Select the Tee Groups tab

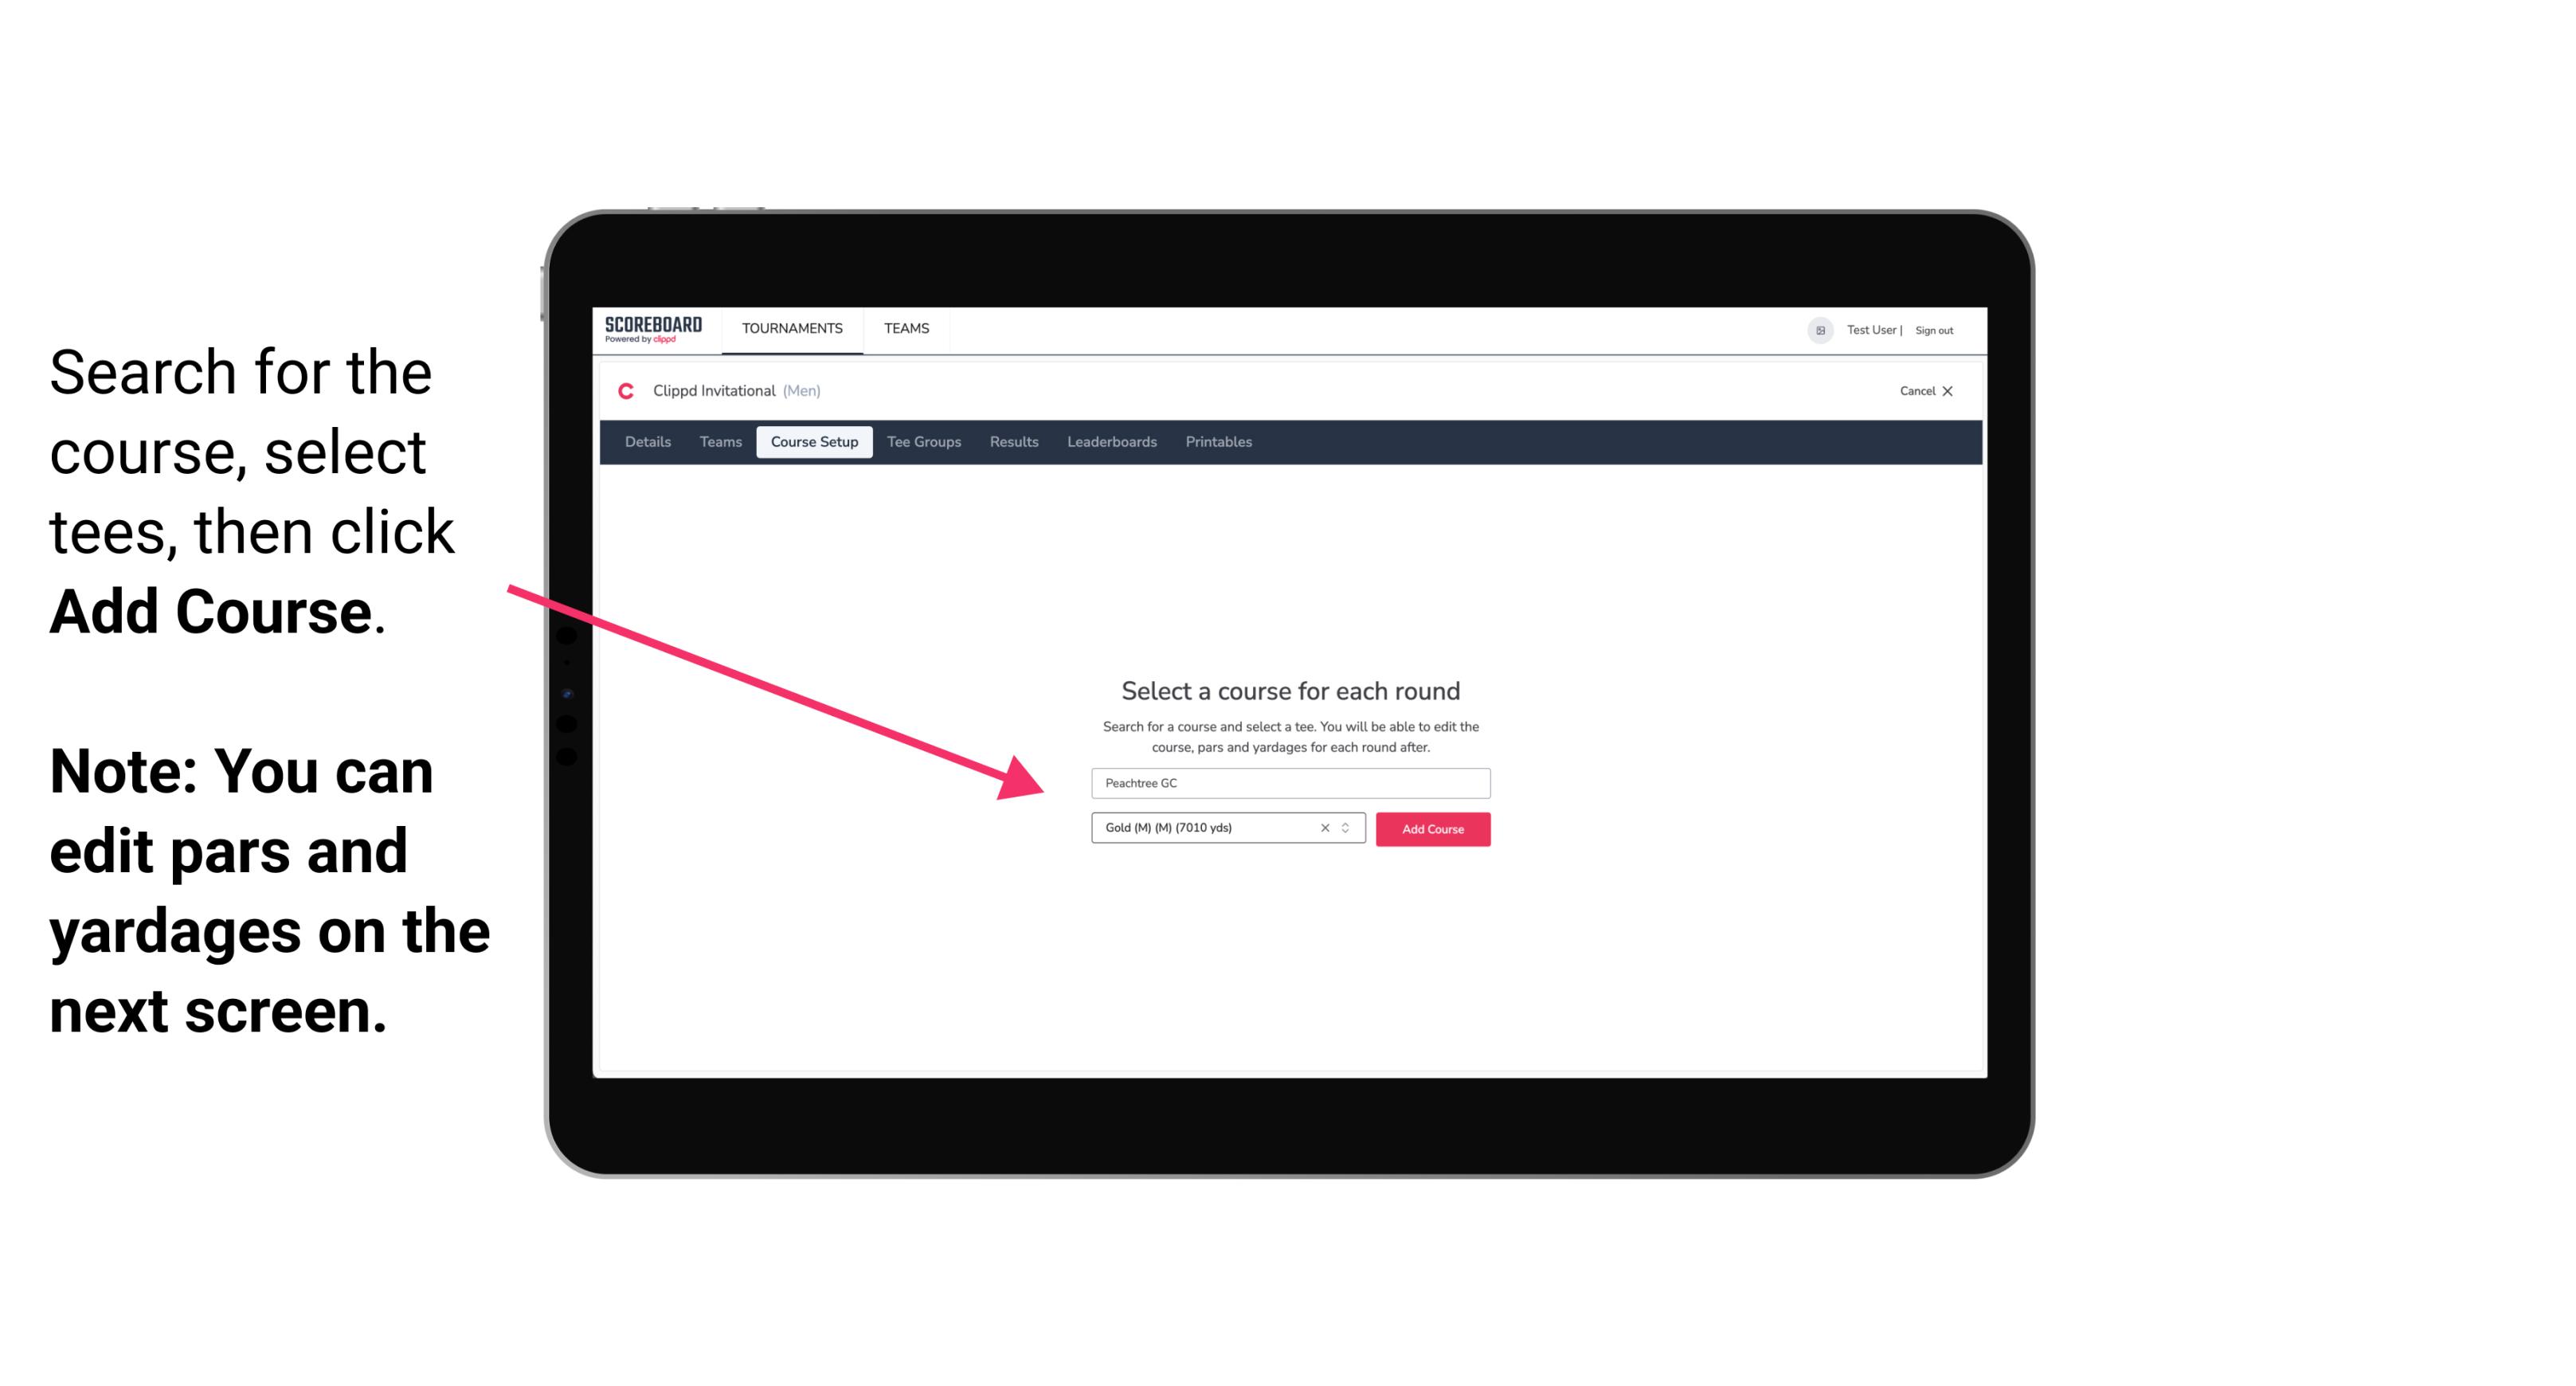[x=922, y=442]
